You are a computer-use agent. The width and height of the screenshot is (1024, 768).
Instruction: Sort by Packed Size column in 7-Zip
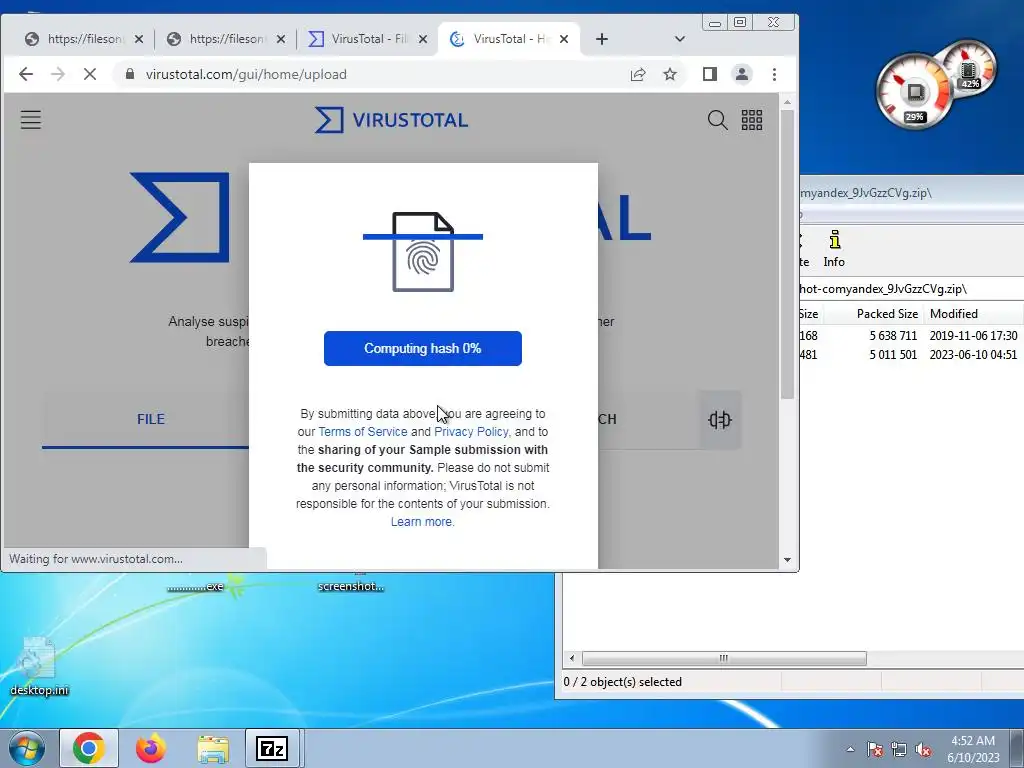pyautogui.click(x=886, y=314)
